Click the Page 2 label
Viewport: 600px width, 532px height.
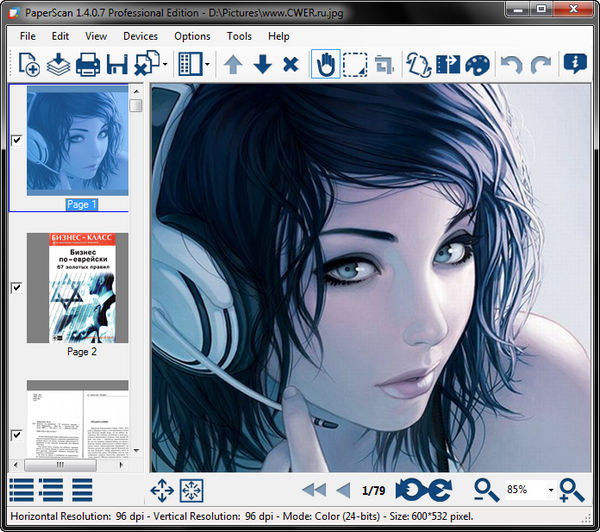(x=82, y=352)
